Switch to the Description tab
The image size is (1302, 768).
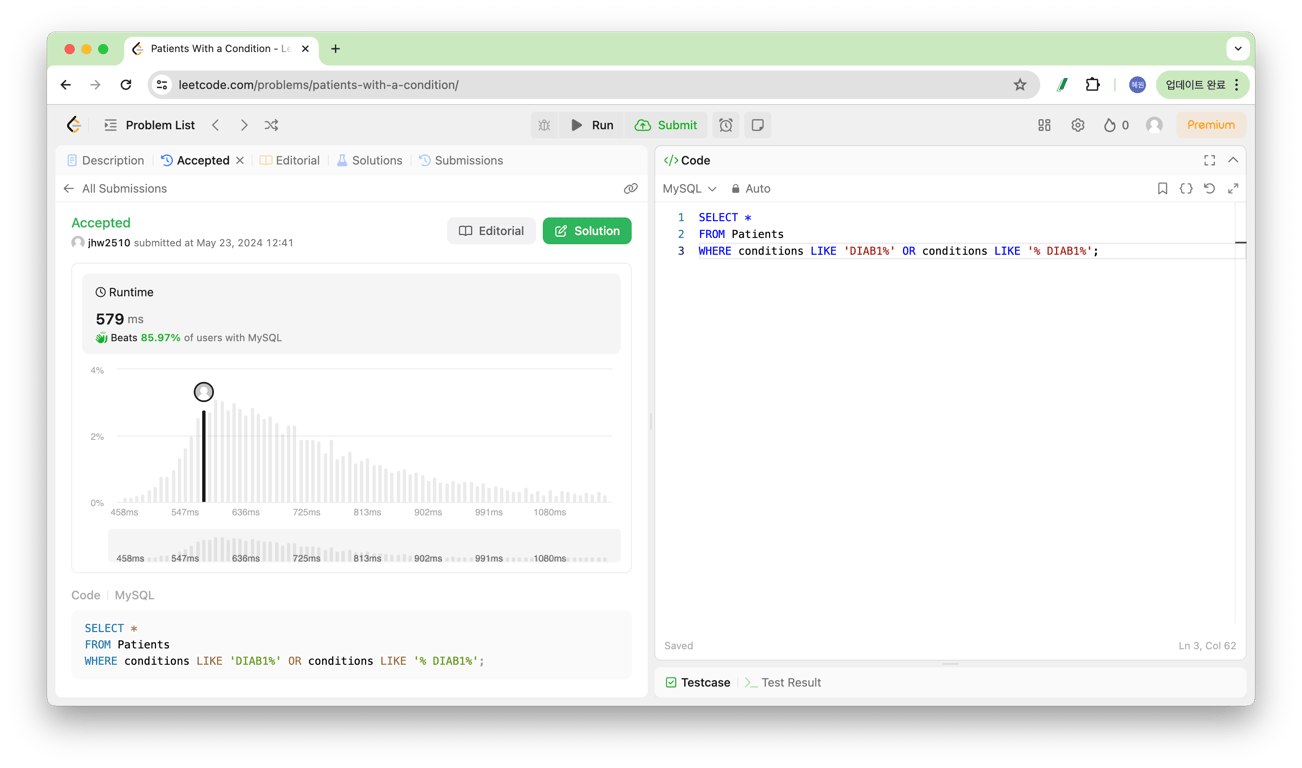coord(105,160)
